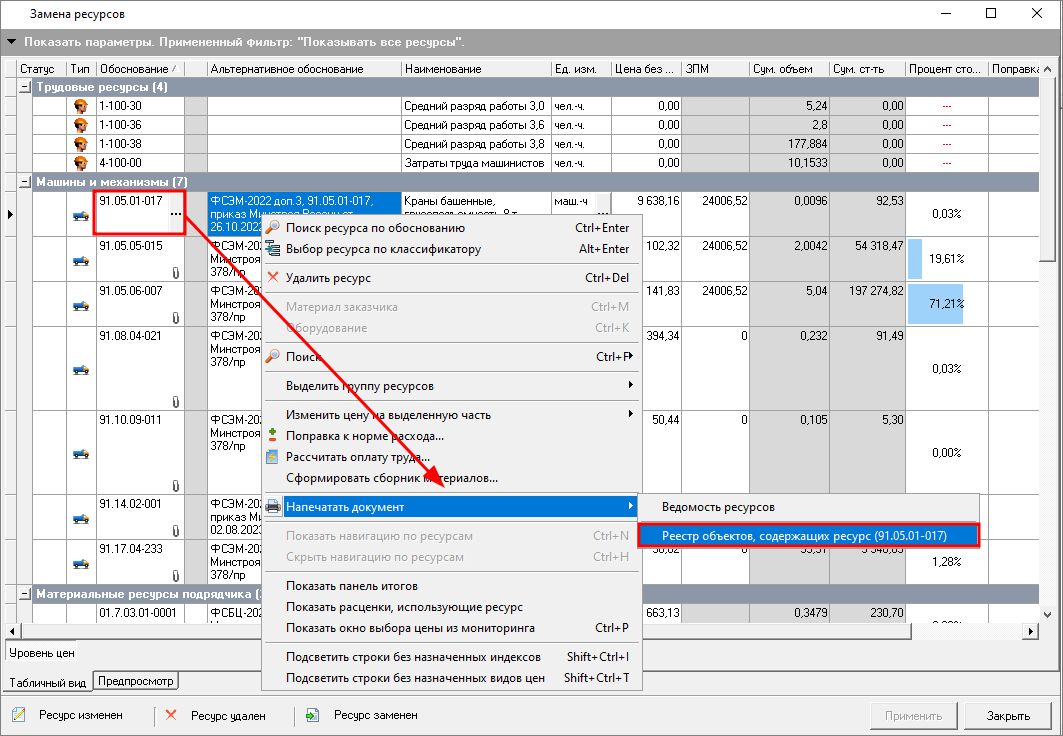Select the Уровень цен tab
Image resolution: width=1063 pixels, height=736 pixels.
pos(41,653)
